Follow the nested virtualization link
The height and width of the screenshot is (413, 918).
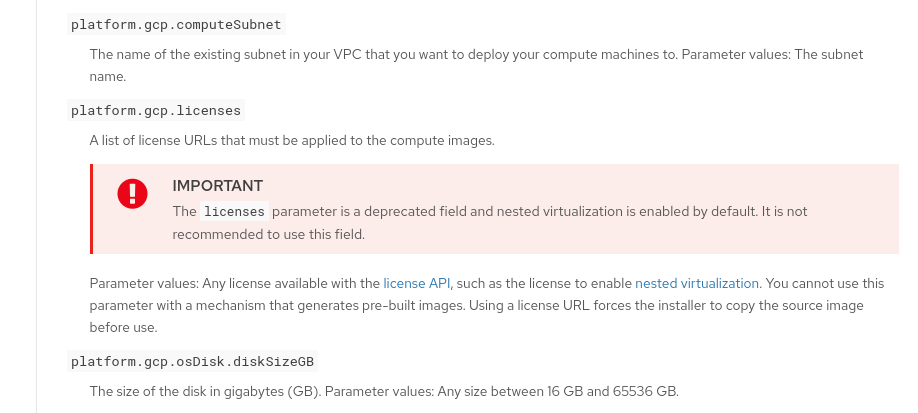[697, 283]
